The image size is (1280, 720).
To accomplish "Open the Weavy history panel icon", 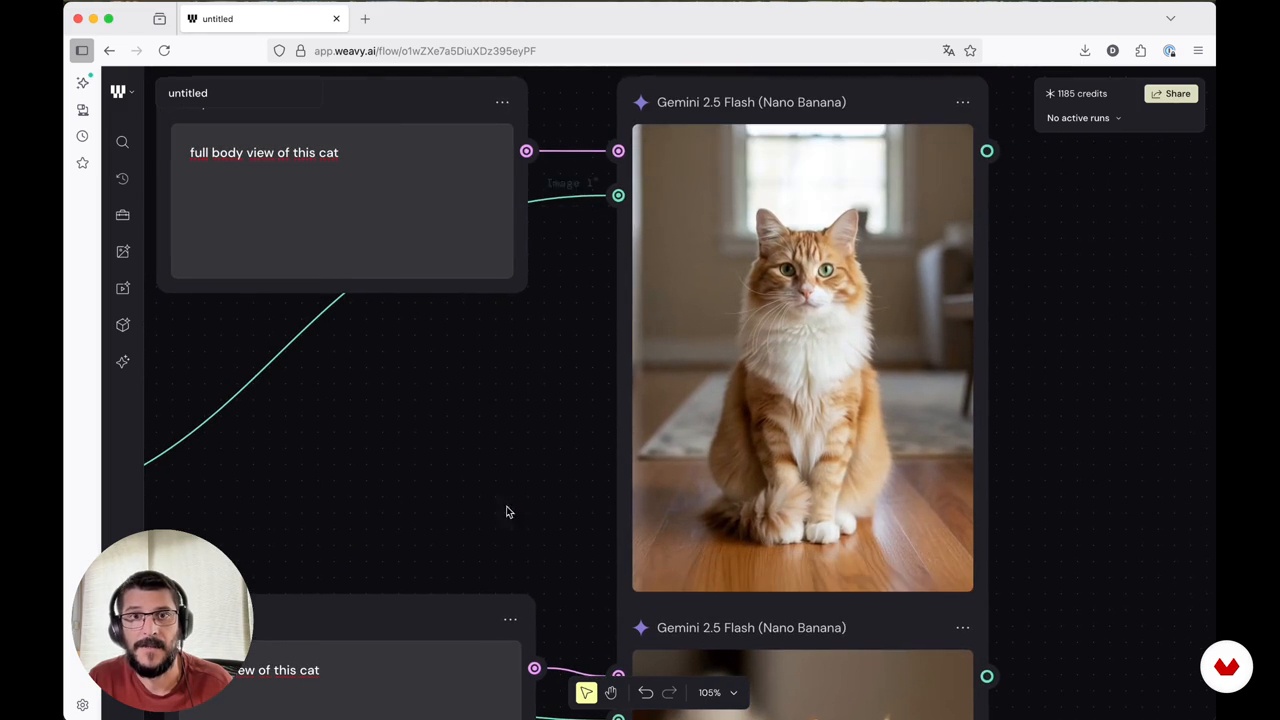I will 122,179.
